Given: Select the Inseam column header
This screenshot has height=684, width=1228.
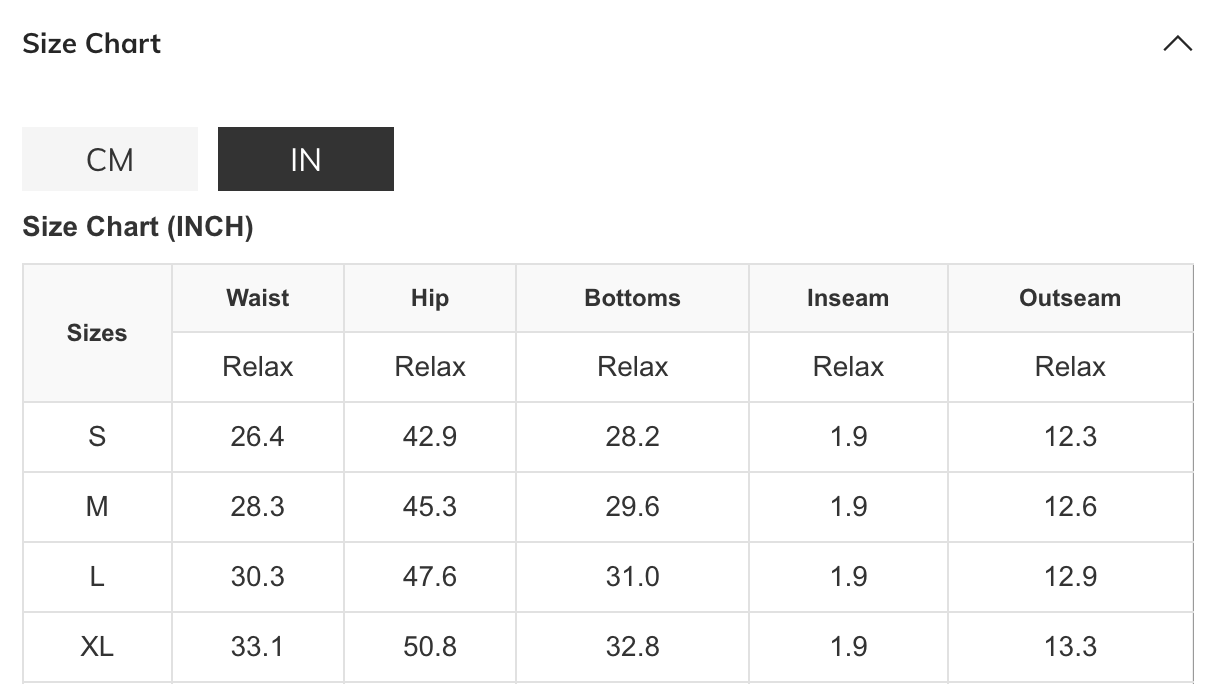Looking at the screenshot, I should [848, 298].
